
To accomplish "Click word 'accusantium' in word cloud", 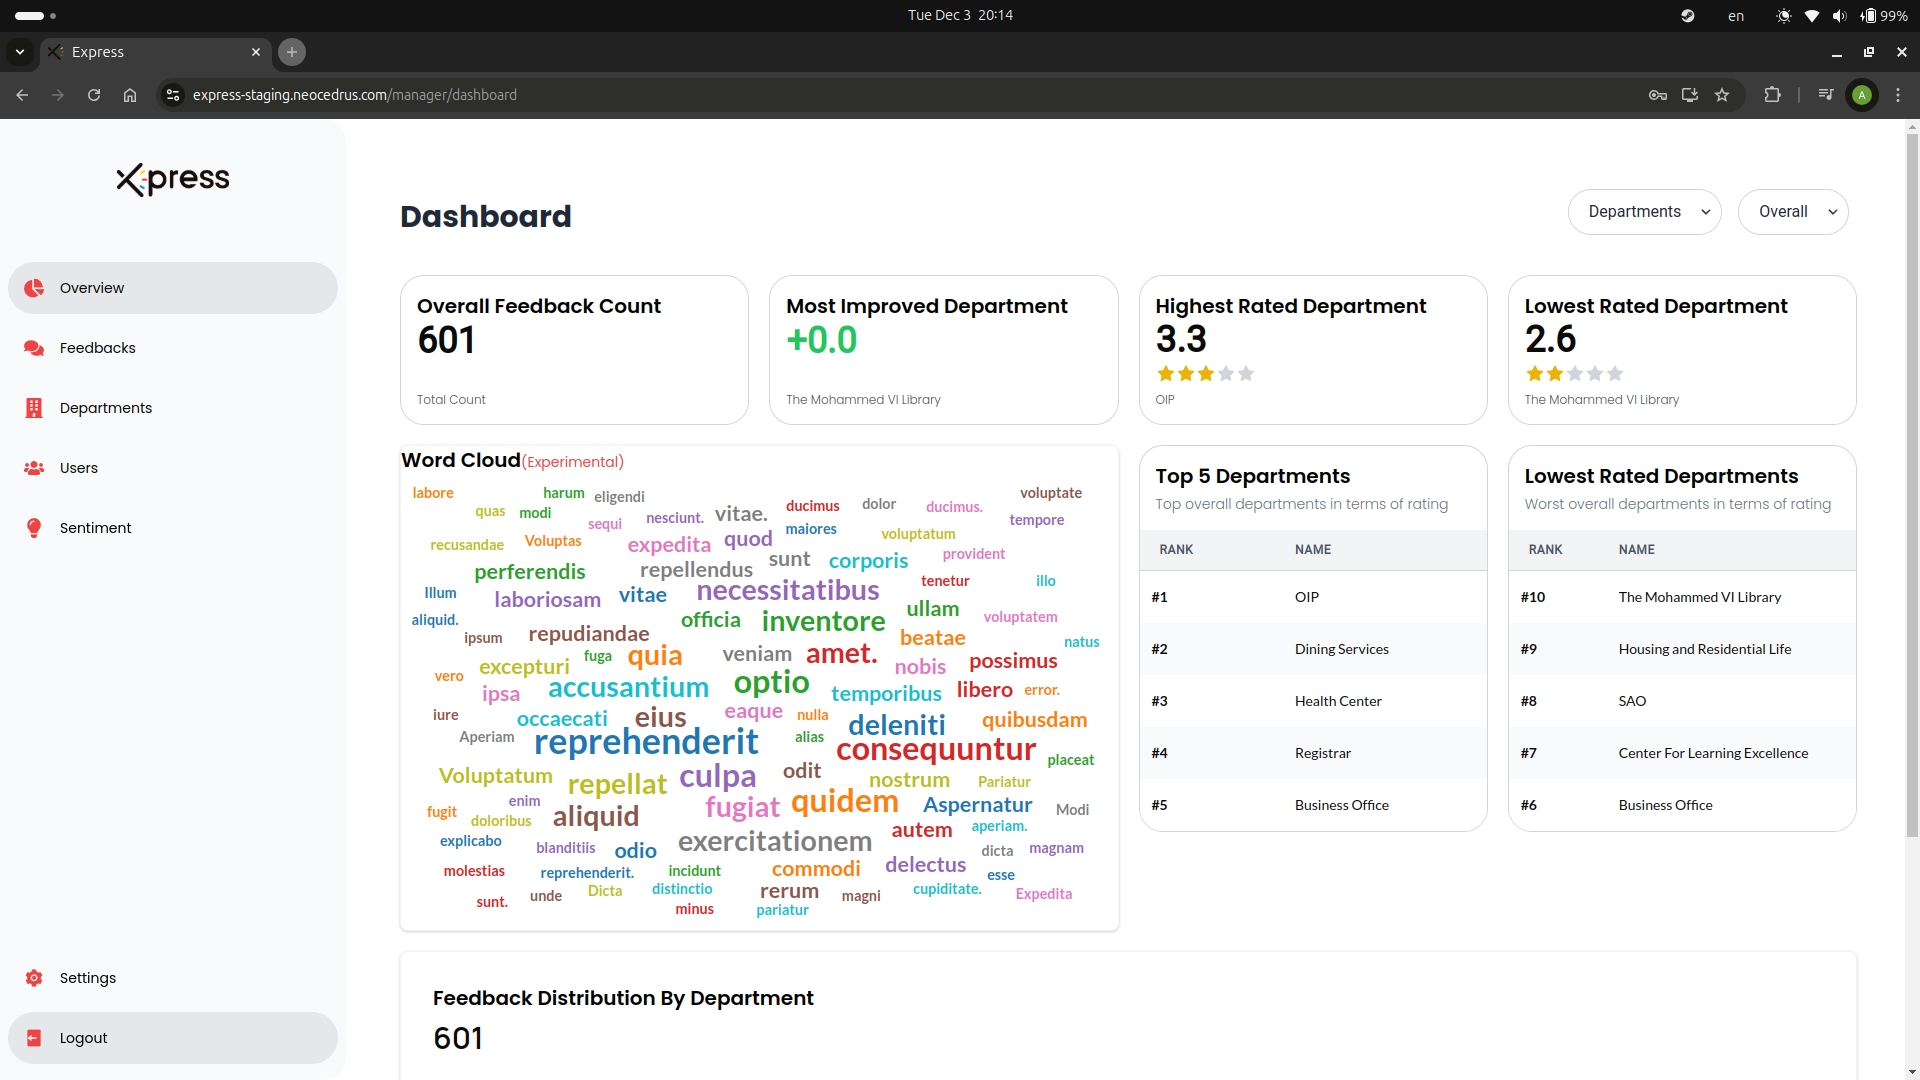I will (628, 688).
